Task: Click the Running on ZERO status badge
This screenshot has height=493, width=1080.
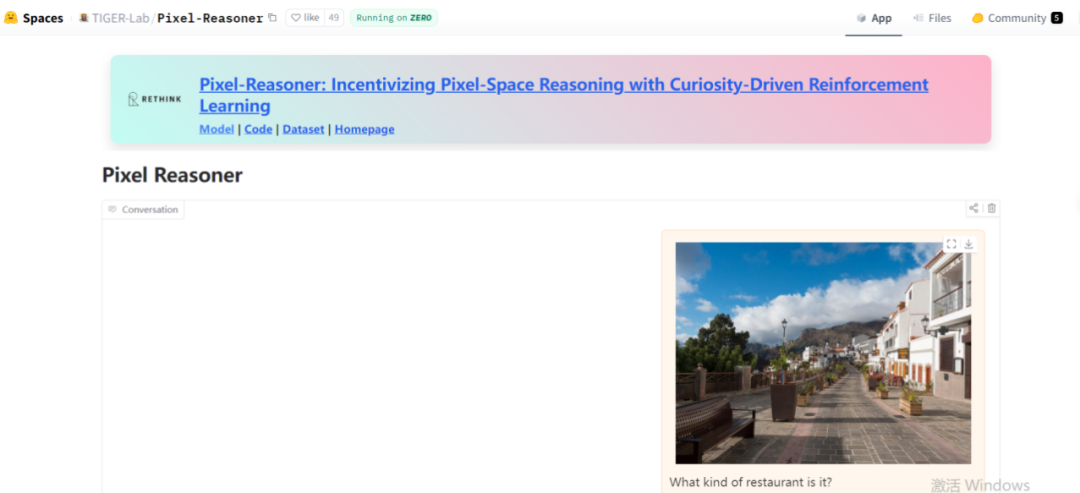Action: click(393, 18)
